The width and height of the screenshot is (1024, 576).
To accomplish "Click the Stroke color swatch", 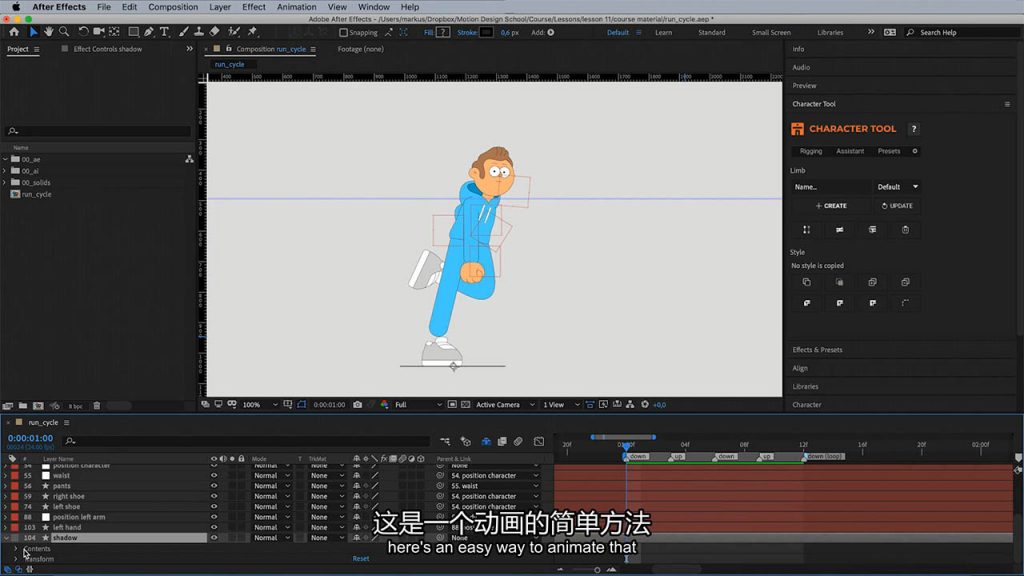I will click(487, 33).
